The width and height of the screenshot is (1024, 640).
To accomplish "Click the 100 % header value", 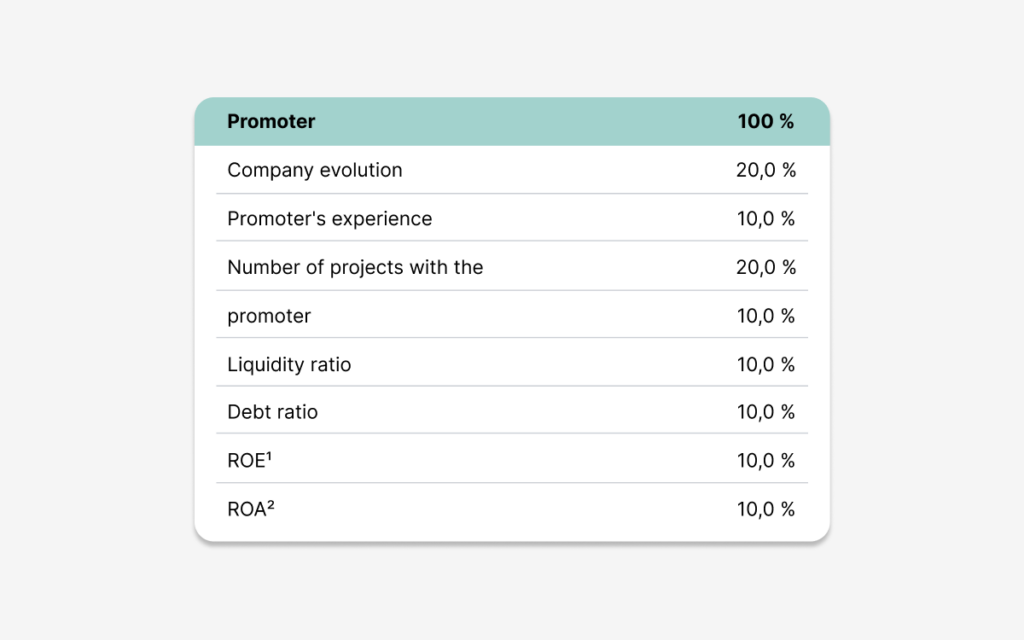I will pos(765,121).
